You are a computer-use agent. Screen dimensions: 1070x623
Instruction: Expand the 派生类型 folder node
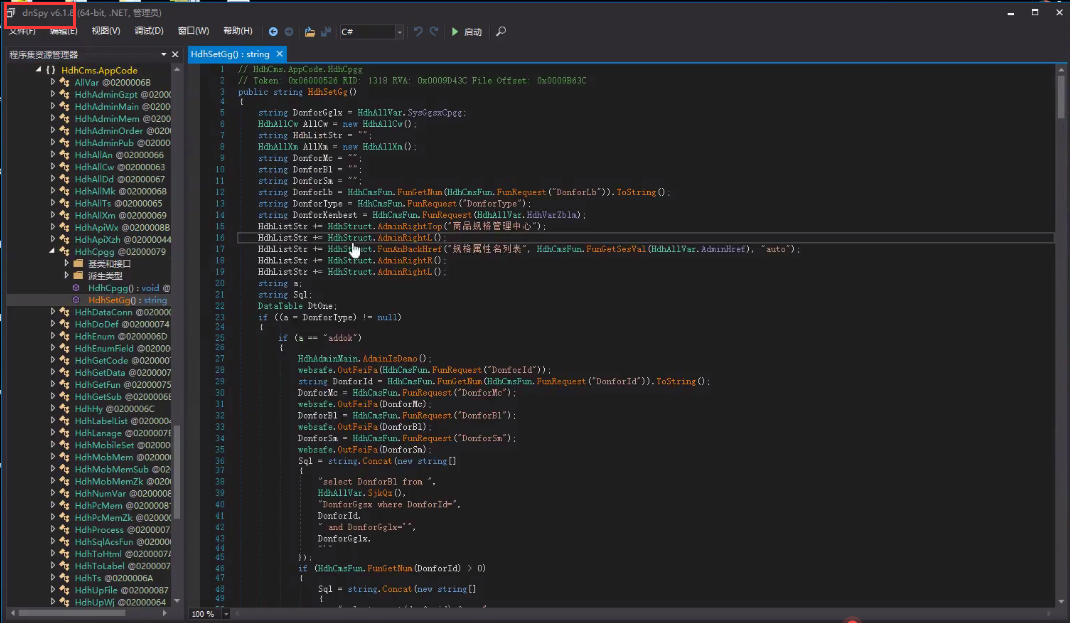[67, 276]
